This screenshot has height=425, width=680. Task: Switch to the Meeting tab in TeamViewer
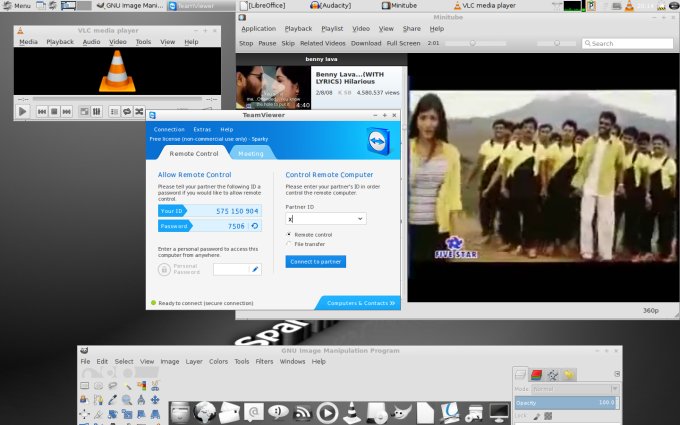[x=251, y=154]
